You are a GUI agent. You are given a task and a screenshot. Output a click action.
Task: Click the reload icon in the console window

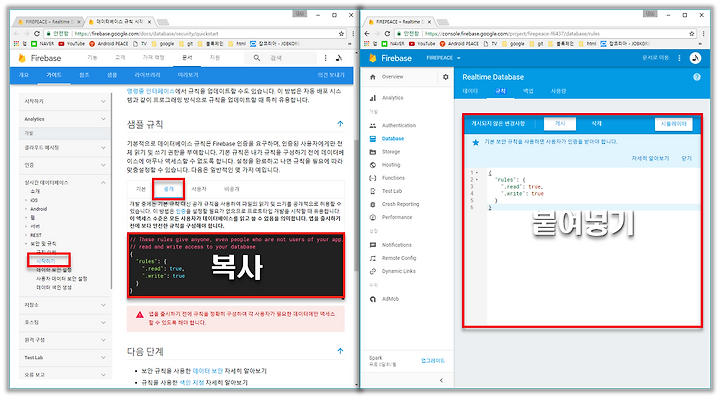click(387, 34)
